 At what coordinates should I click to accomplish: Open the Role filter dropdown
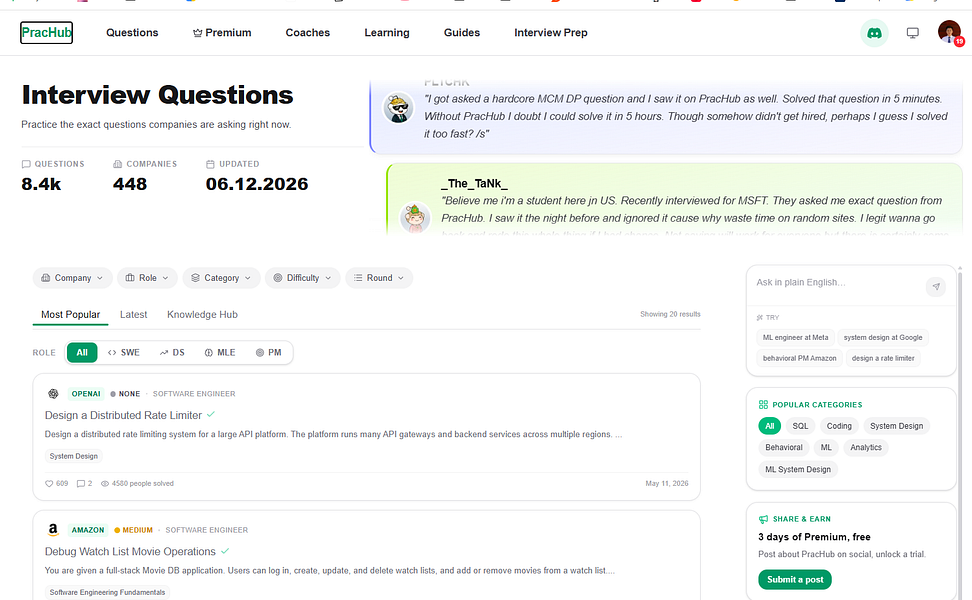coord(147,278)
